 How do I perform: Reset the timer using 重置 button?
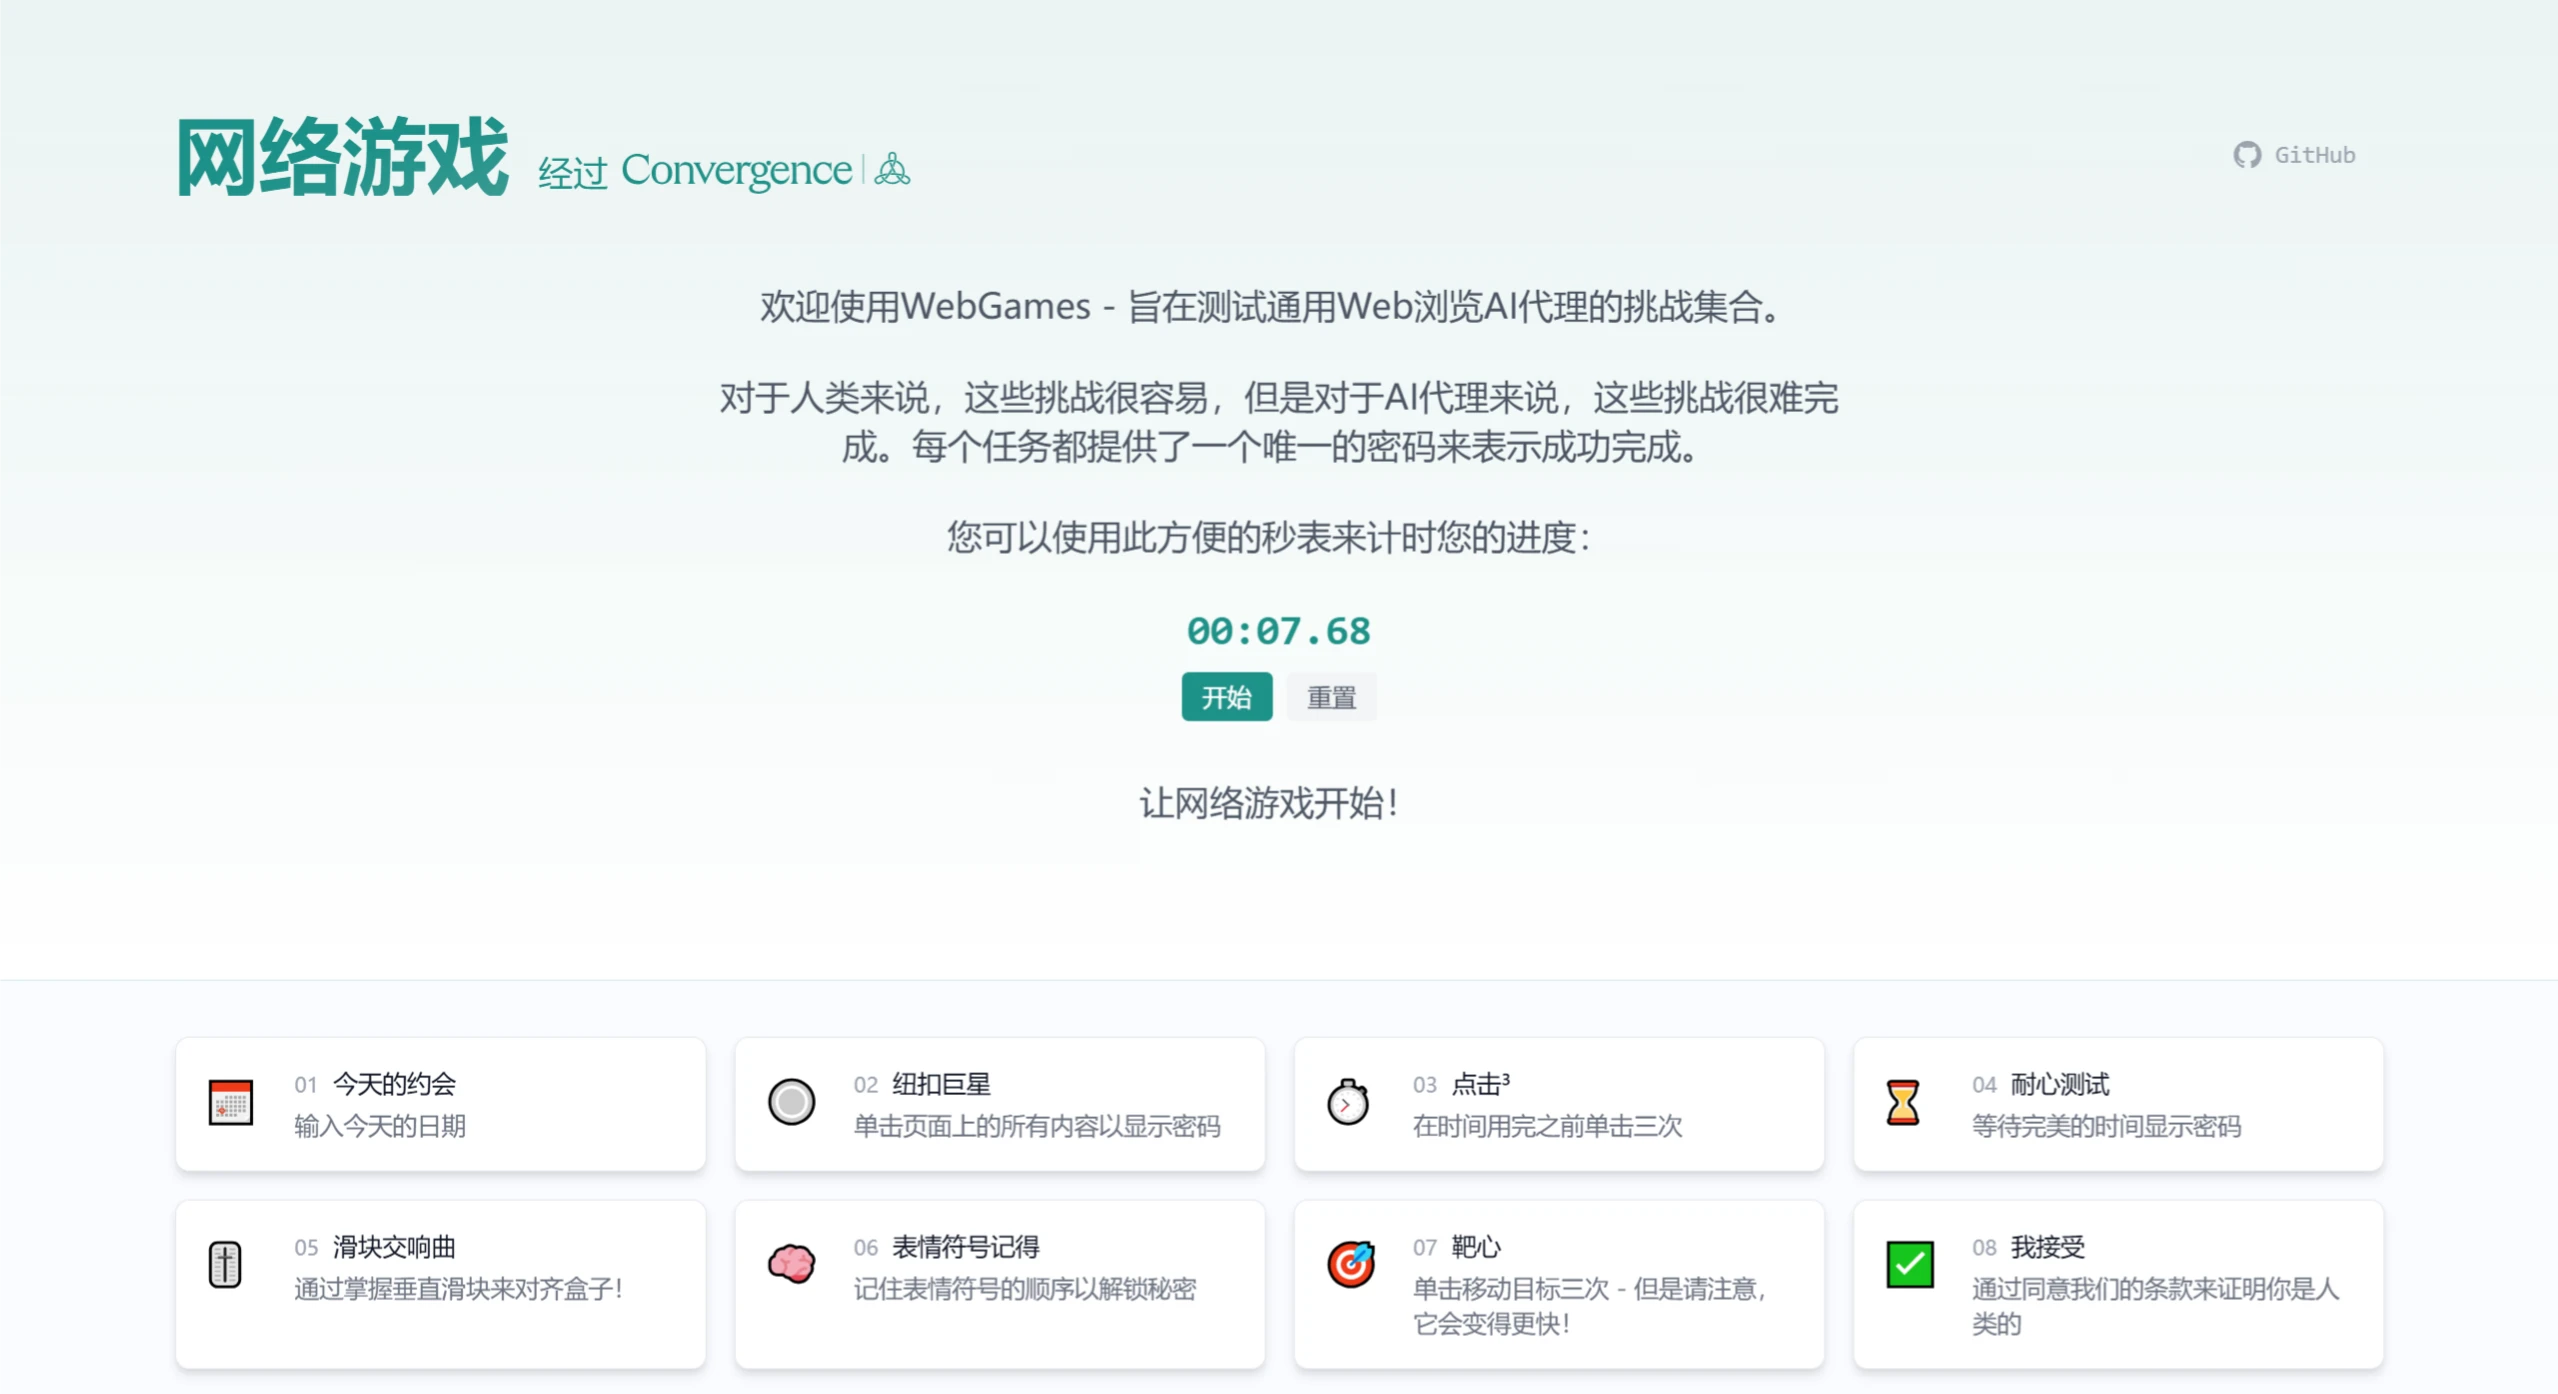coord(1331,696)
